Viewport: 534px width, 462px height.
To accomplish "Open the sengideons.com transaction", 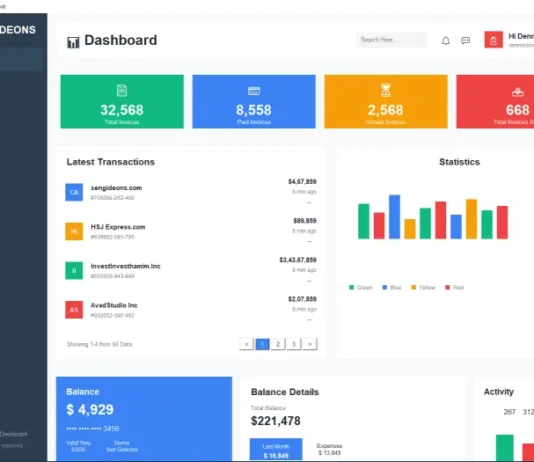I will [x=116, y=188].
